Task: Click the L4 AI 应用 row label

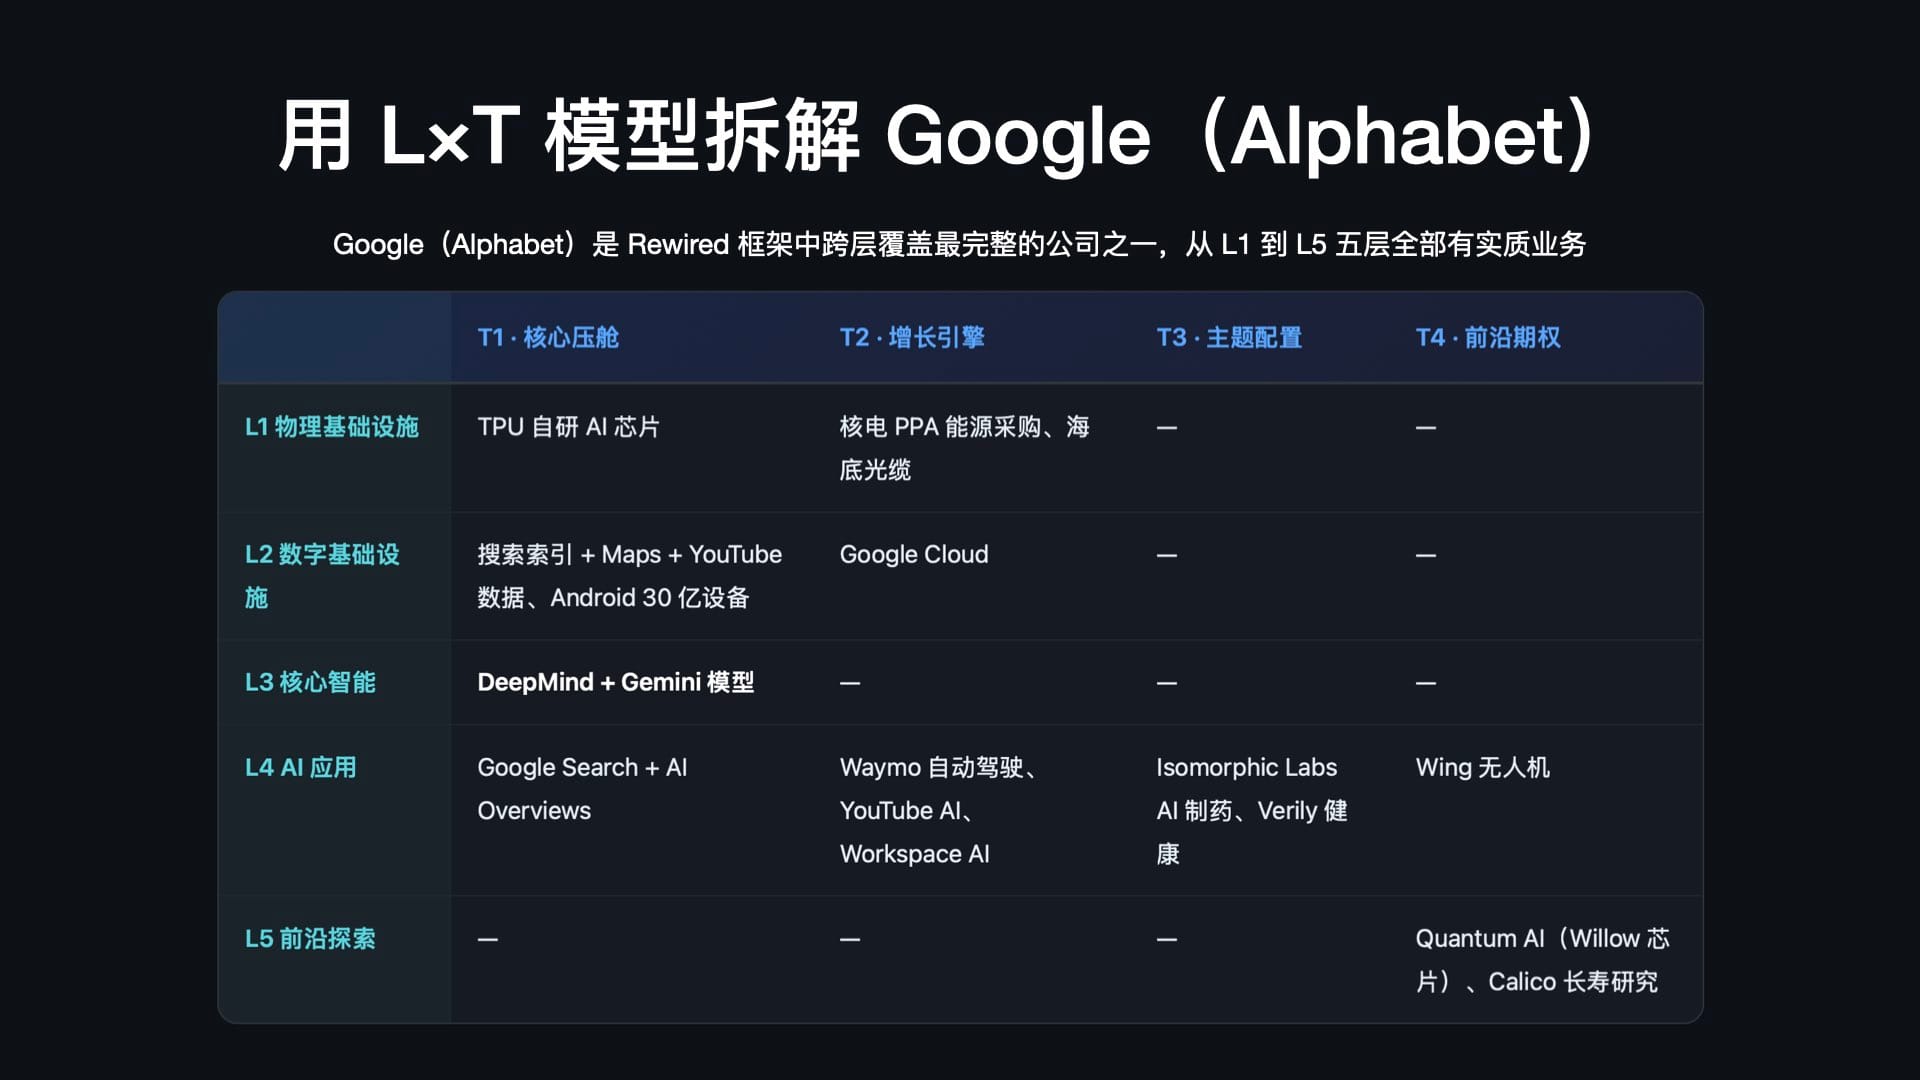Action: point(300,767)
